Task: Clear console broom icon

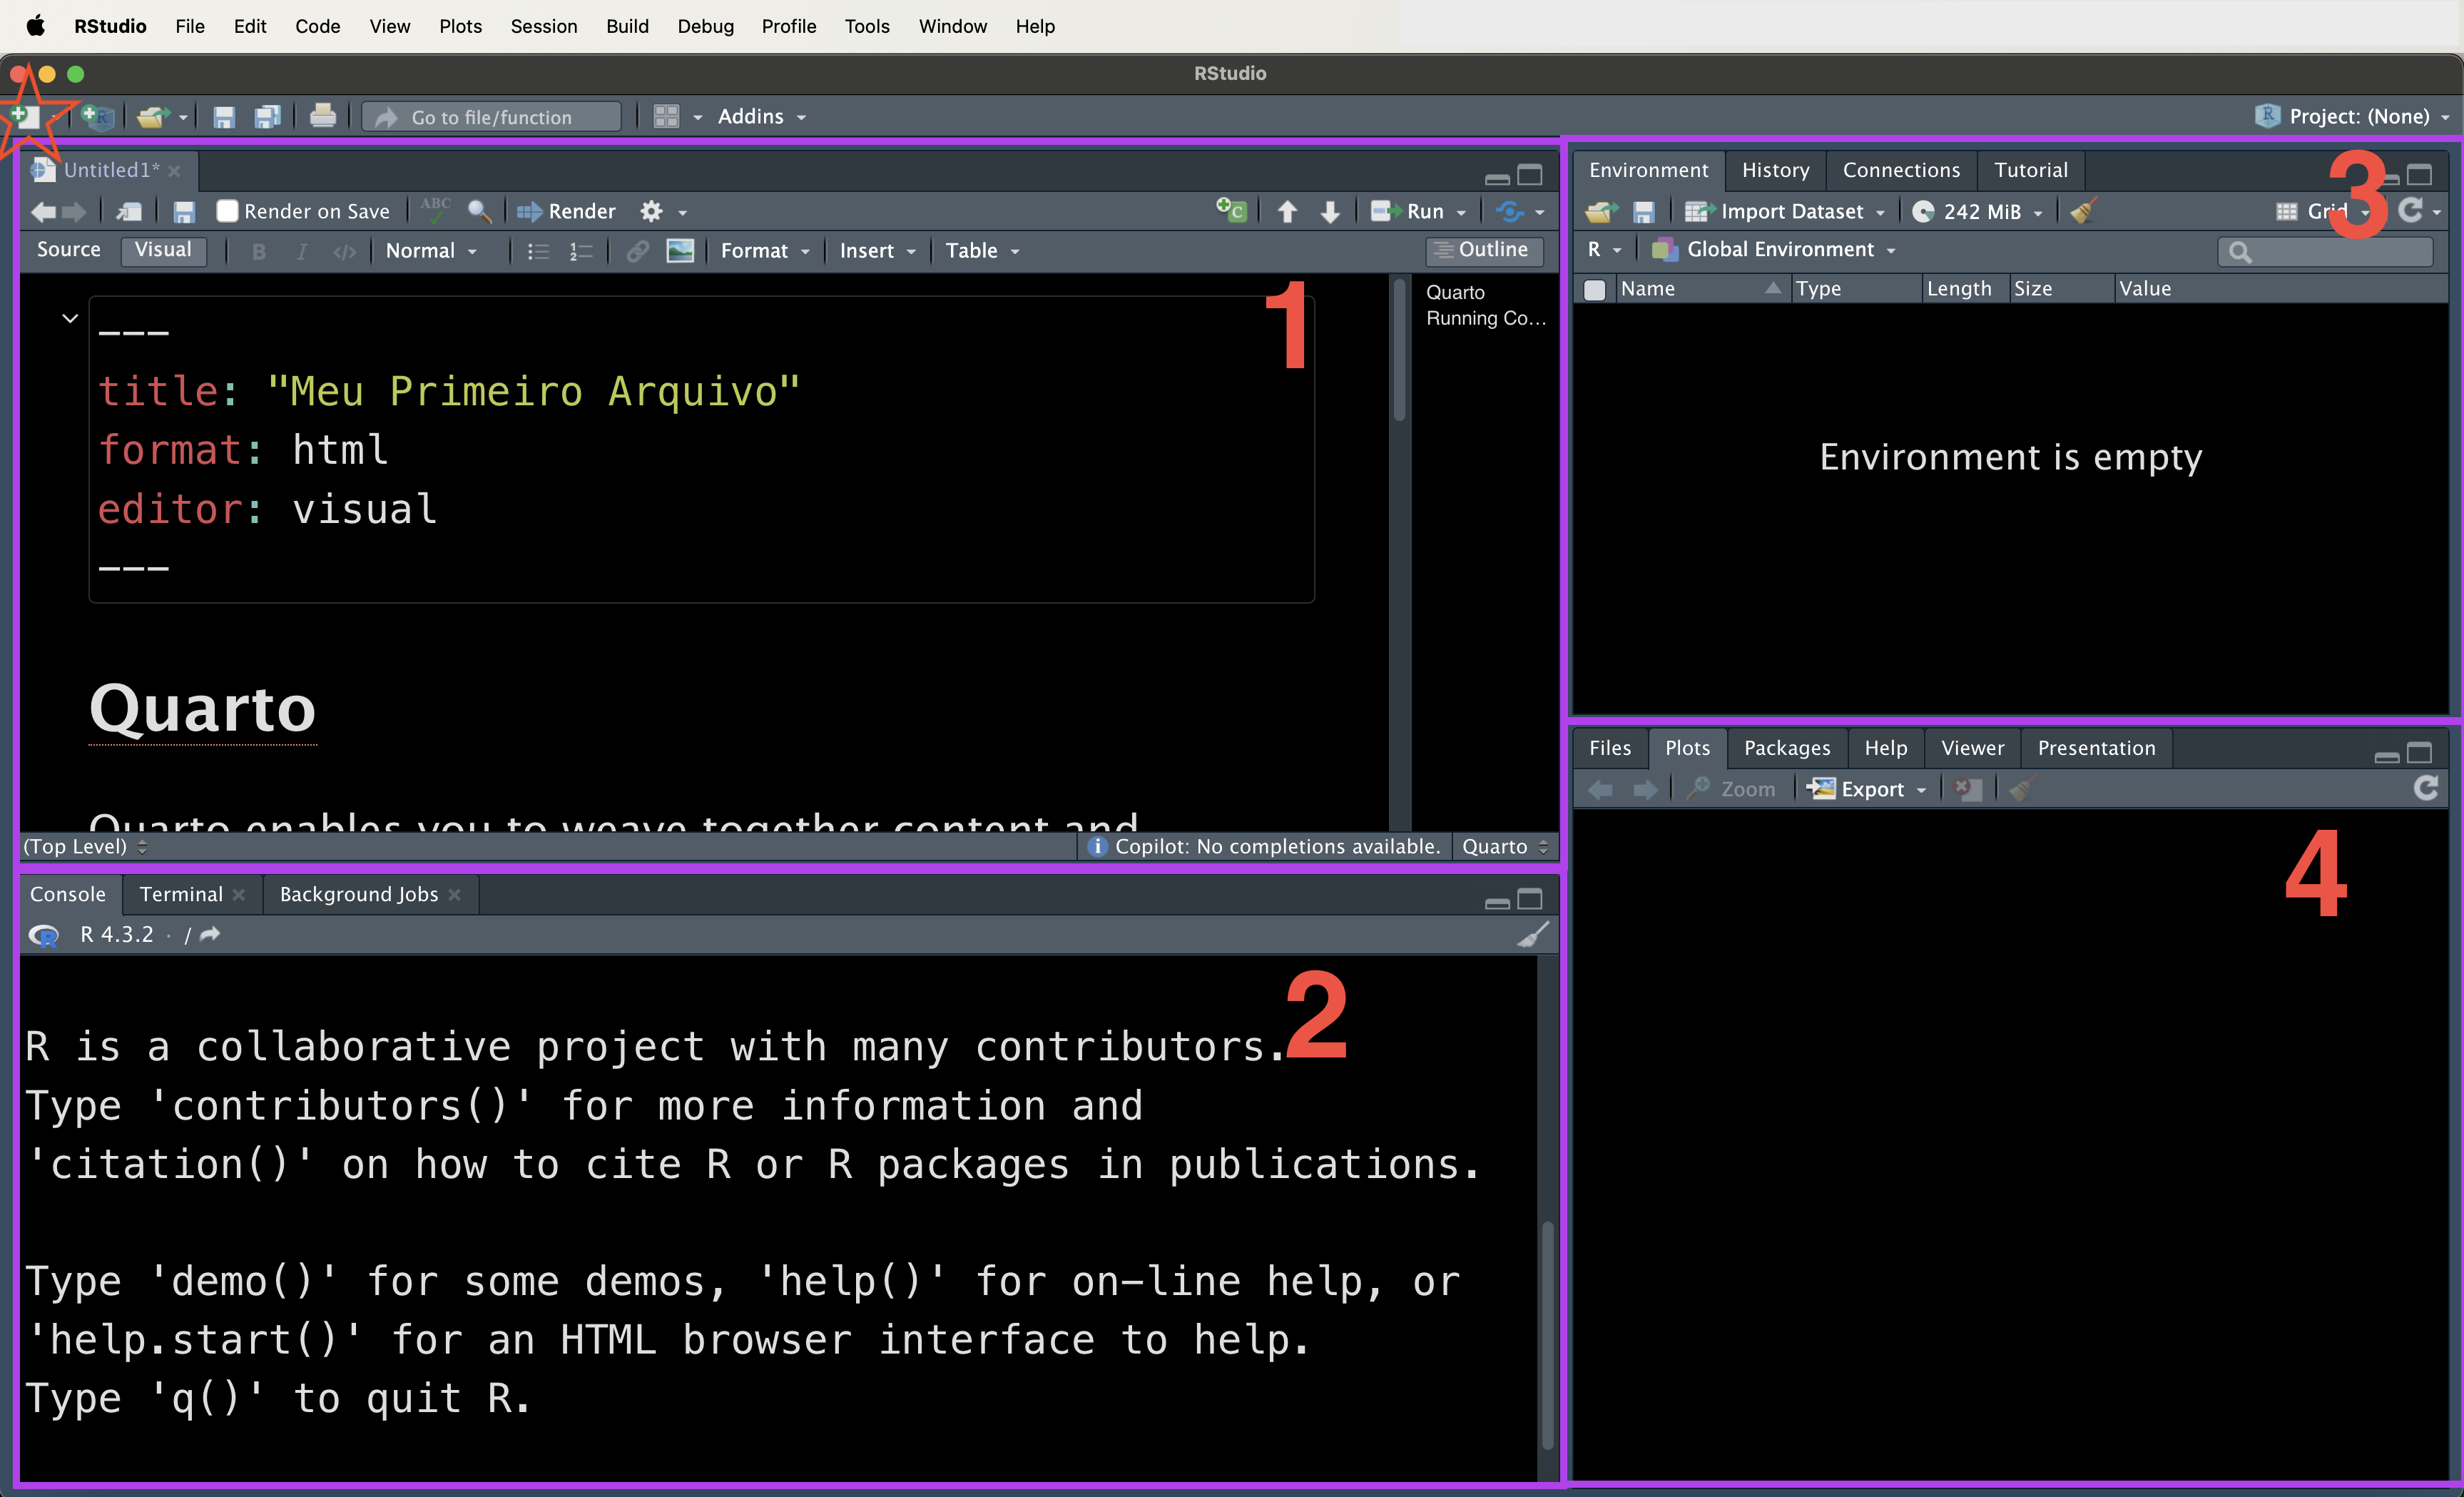Action: 1533,934
